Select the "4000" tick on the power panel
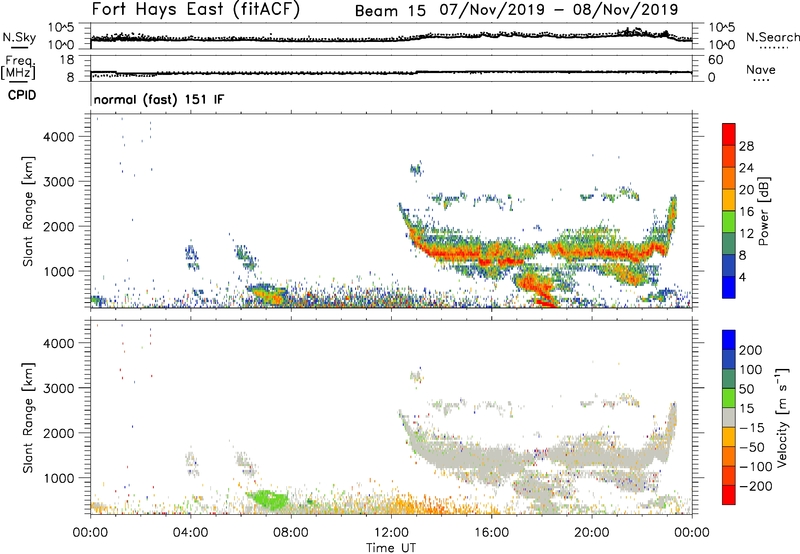 click(x=58, y=137)
